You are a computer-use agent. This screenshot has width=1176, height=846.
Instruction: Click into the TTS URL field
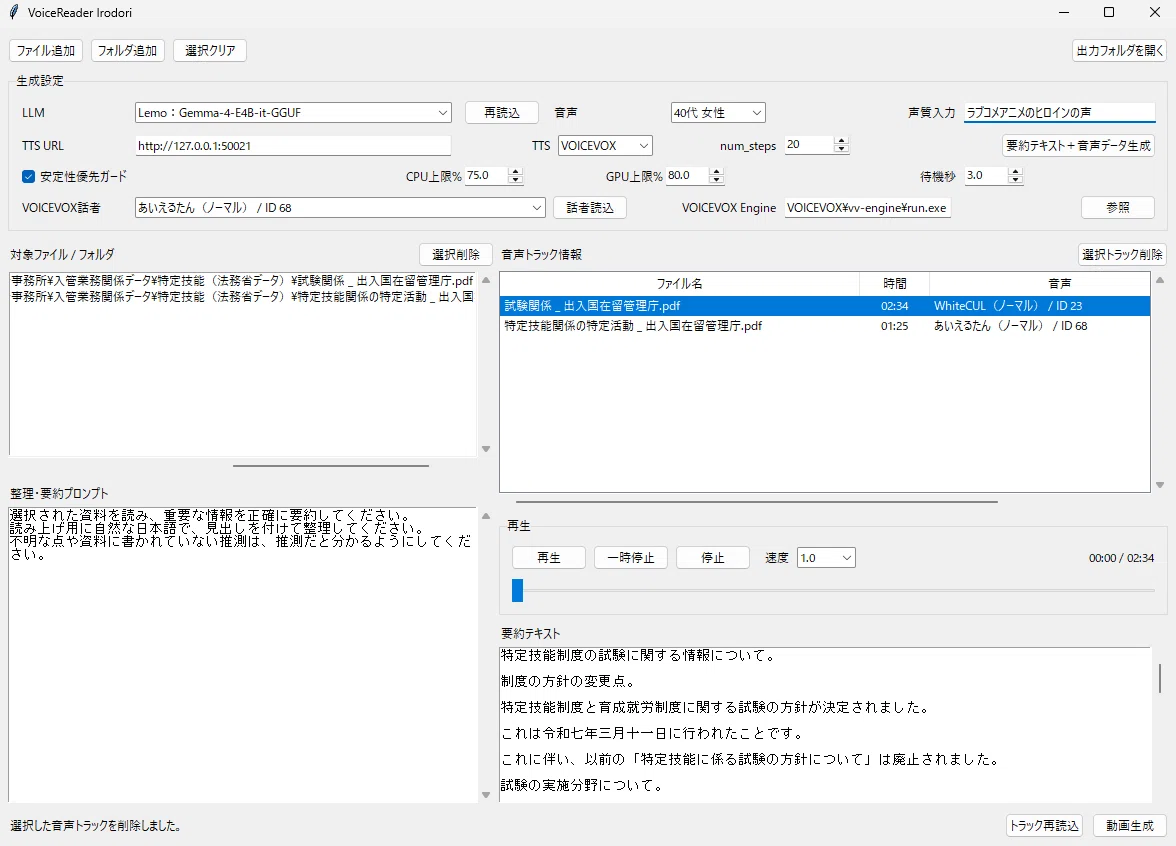[293, 146]
